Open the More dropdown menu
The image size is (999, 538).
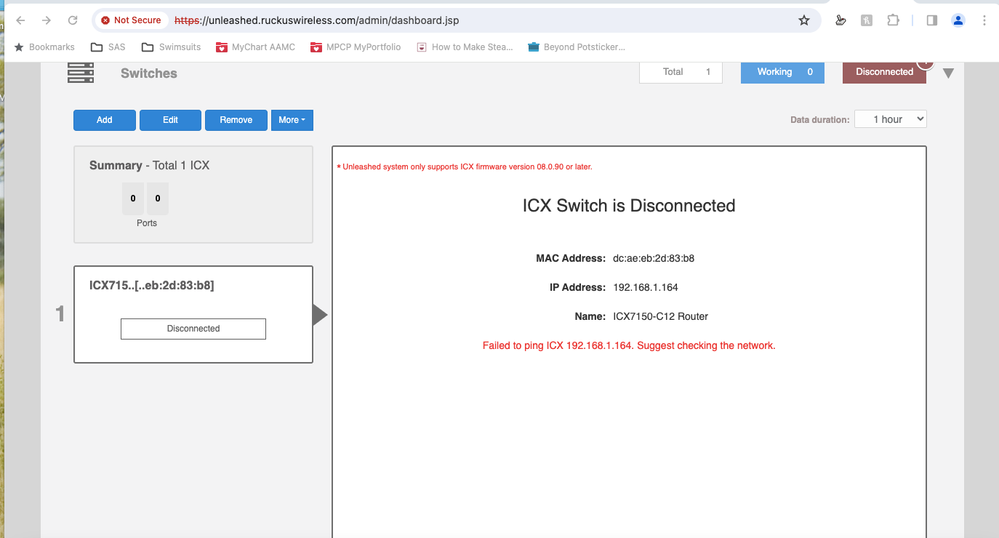click(x=292, y=120)
